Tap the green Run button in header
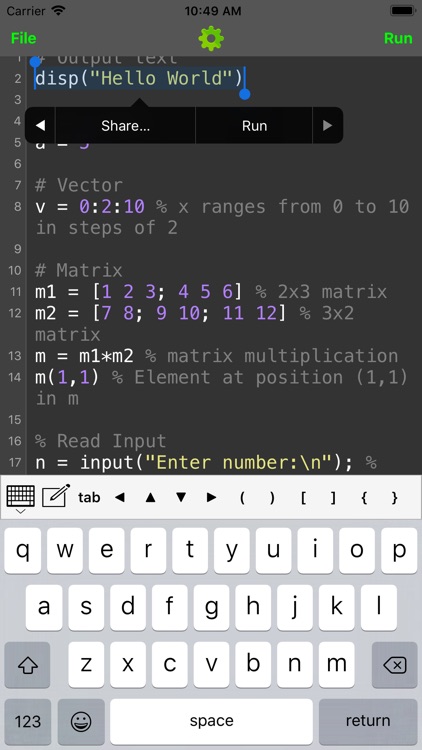Viewport: 422px width, 750px height. tap(398, 38)
